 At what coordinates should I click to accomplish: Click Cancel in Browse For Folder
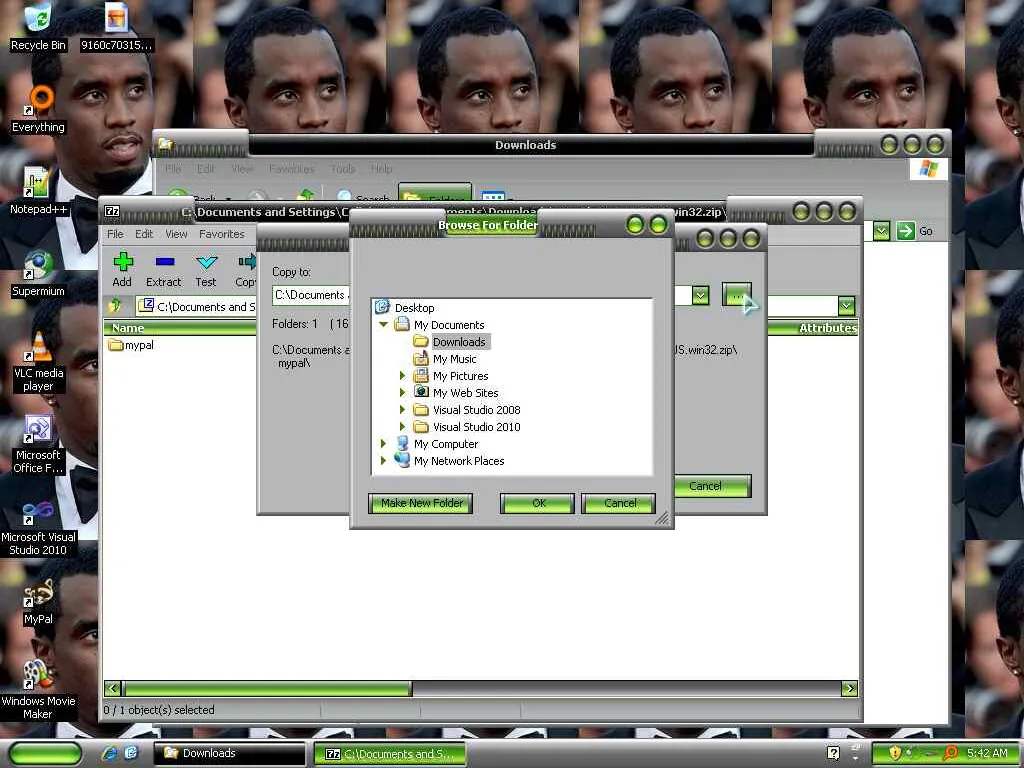click(619, 503)
